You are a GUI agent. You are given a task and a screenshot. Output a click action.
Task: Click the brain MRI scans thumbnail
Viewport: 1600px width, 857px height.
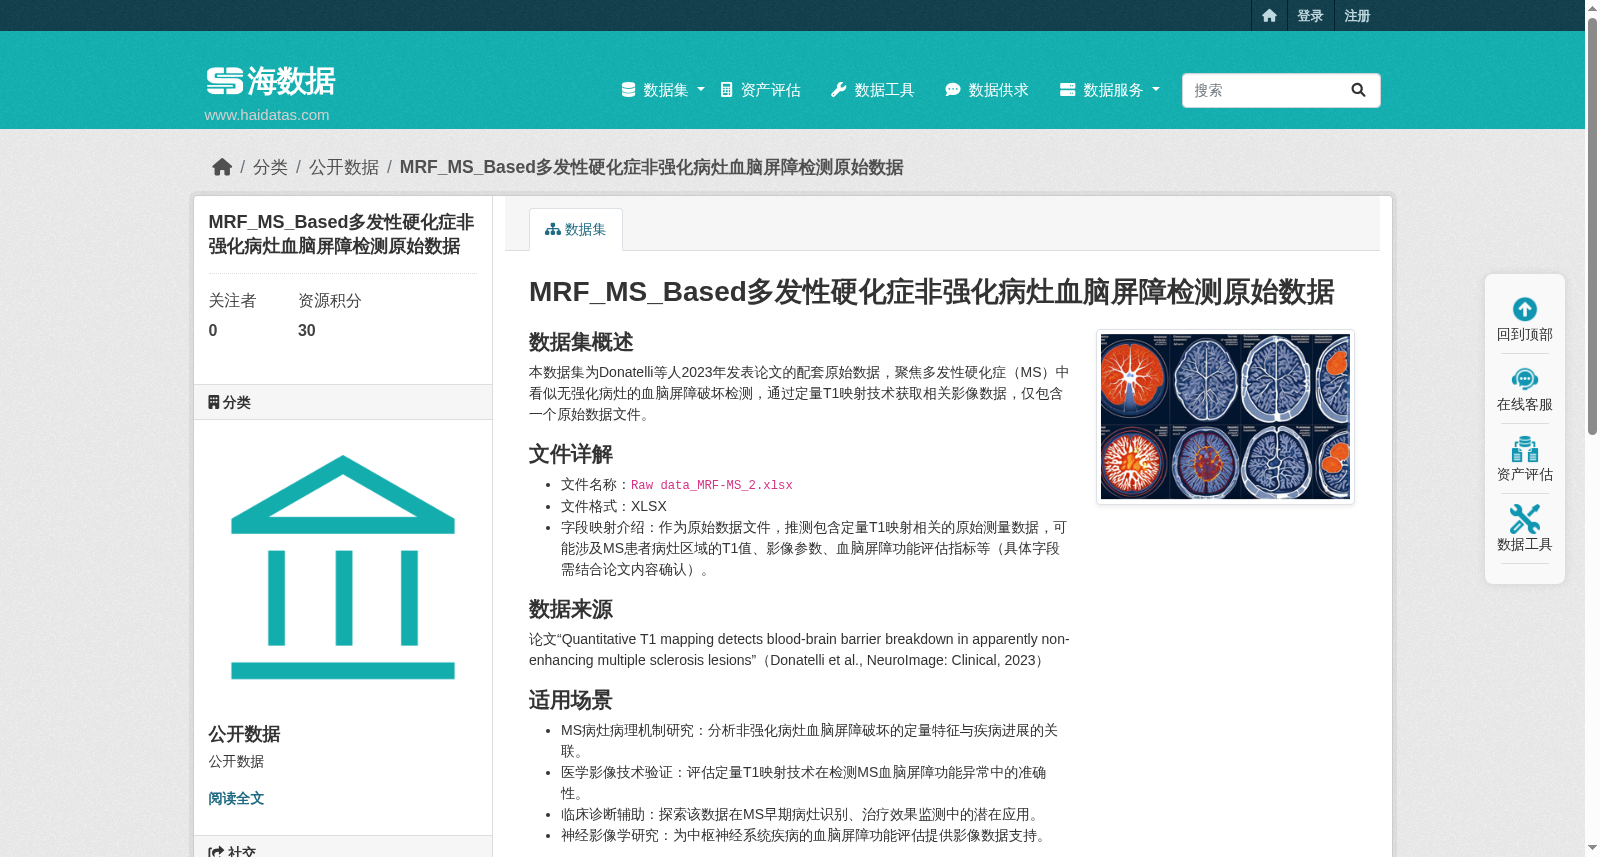[x=1225, y=417]
